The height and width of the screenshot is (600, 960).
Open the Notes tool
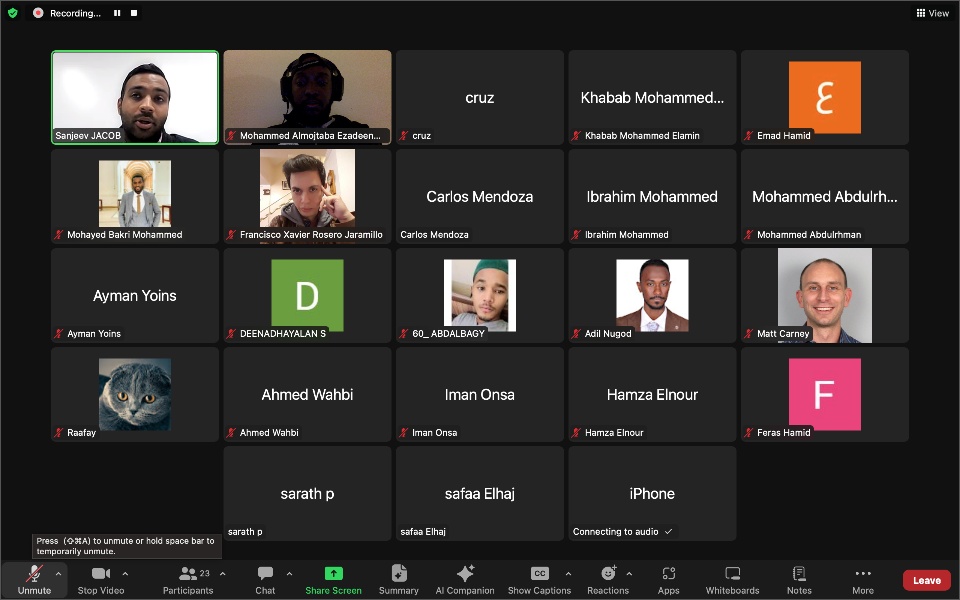pyautogui.click(x=799, y=579)
